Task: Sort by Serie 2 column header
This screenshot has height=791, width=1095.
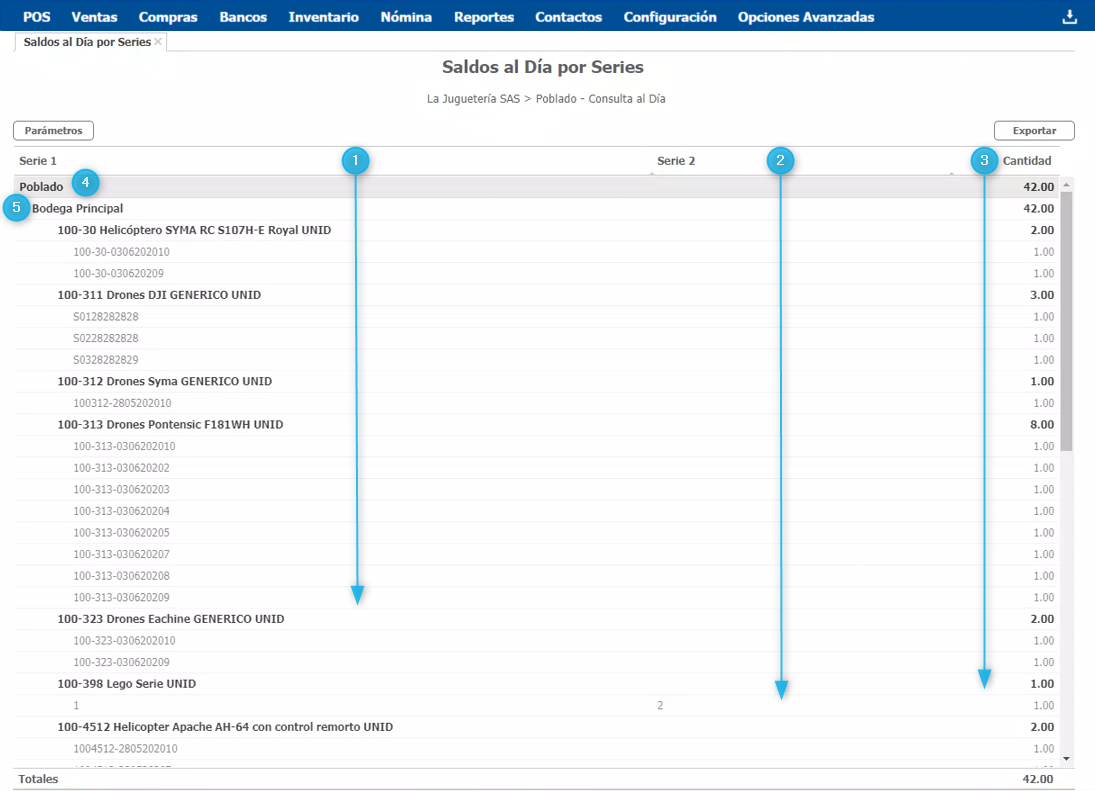Action: (x=676, y=161)
